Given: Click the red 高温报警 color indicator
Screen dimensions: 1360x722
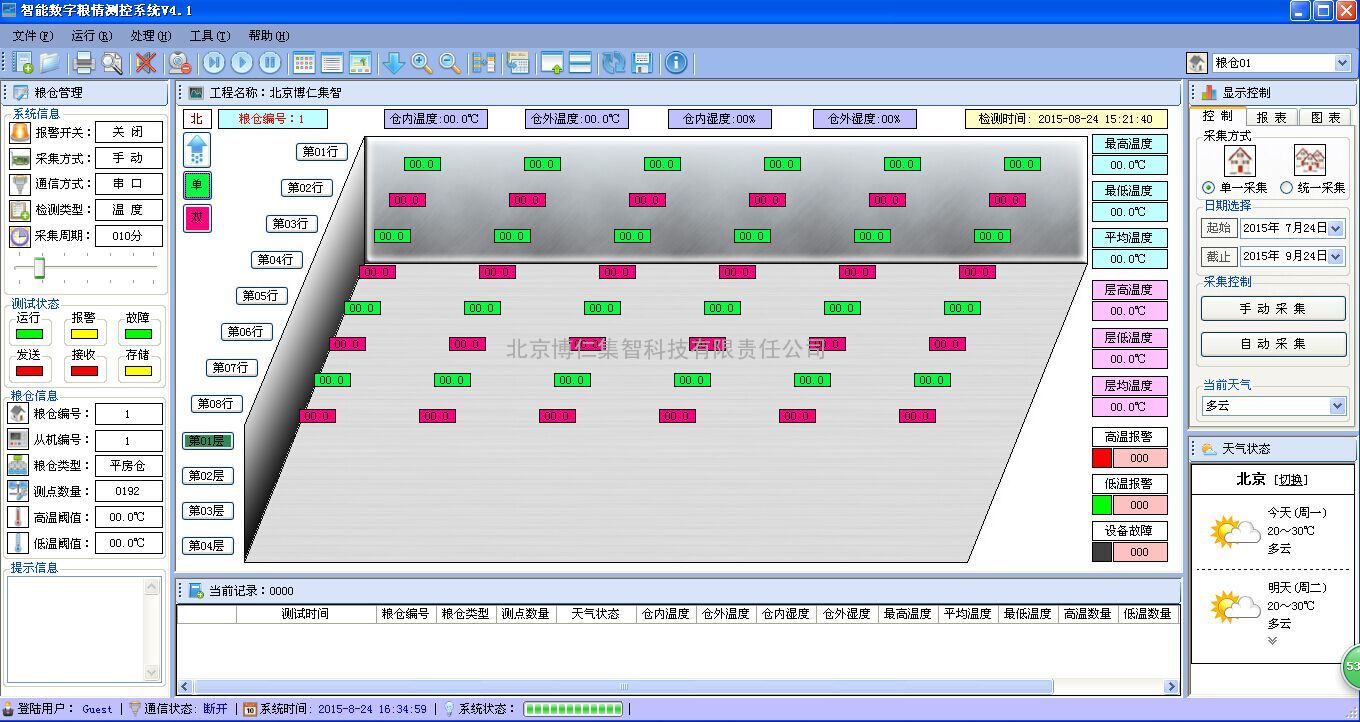Looking at the screenshot, I should point(1102,458).
